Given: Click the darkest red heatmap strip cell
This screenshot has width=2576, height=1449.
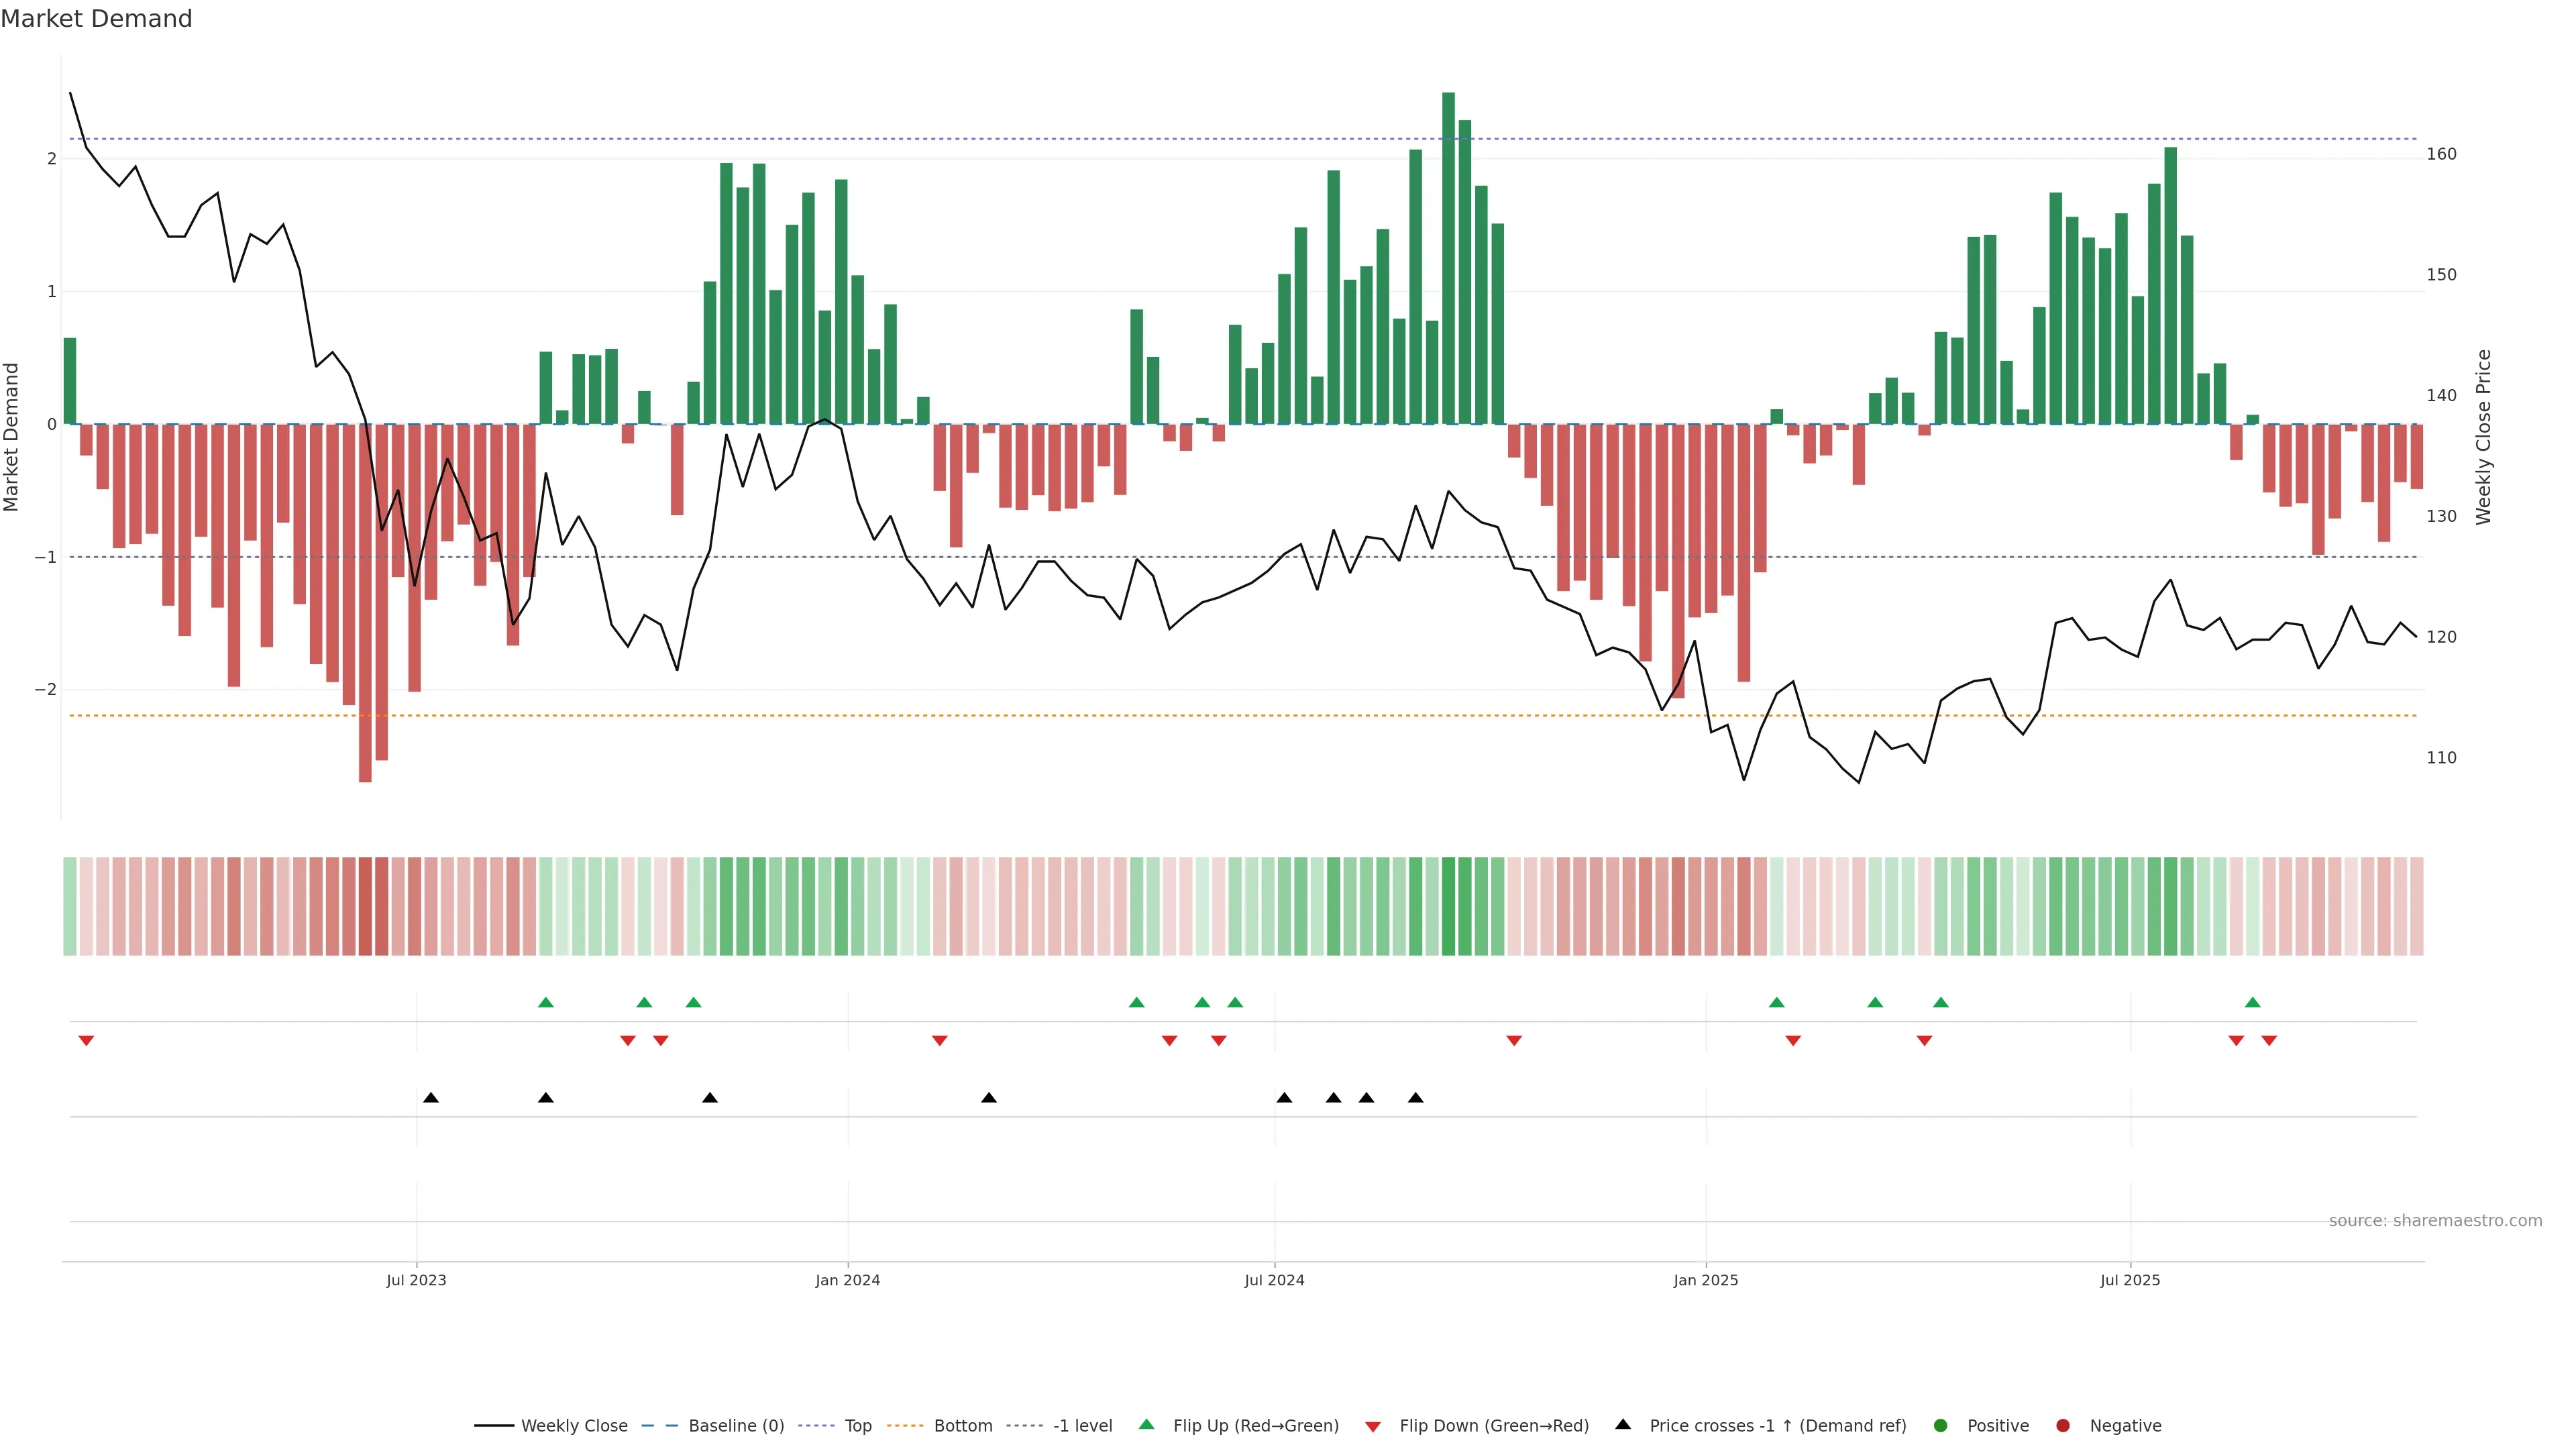Looking at the screenshot, I should 365,906.
